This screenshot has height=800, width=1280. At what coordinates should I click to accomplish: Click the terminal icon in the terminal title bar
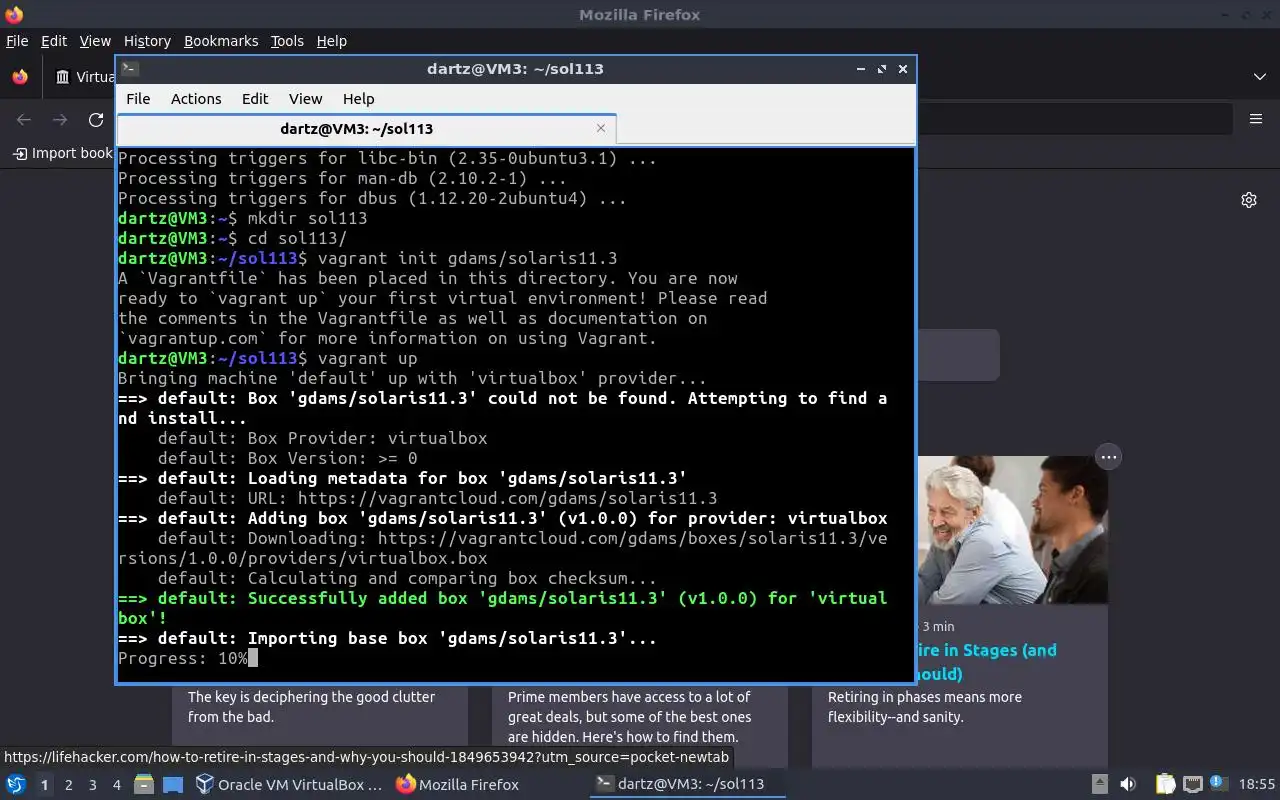130,69
